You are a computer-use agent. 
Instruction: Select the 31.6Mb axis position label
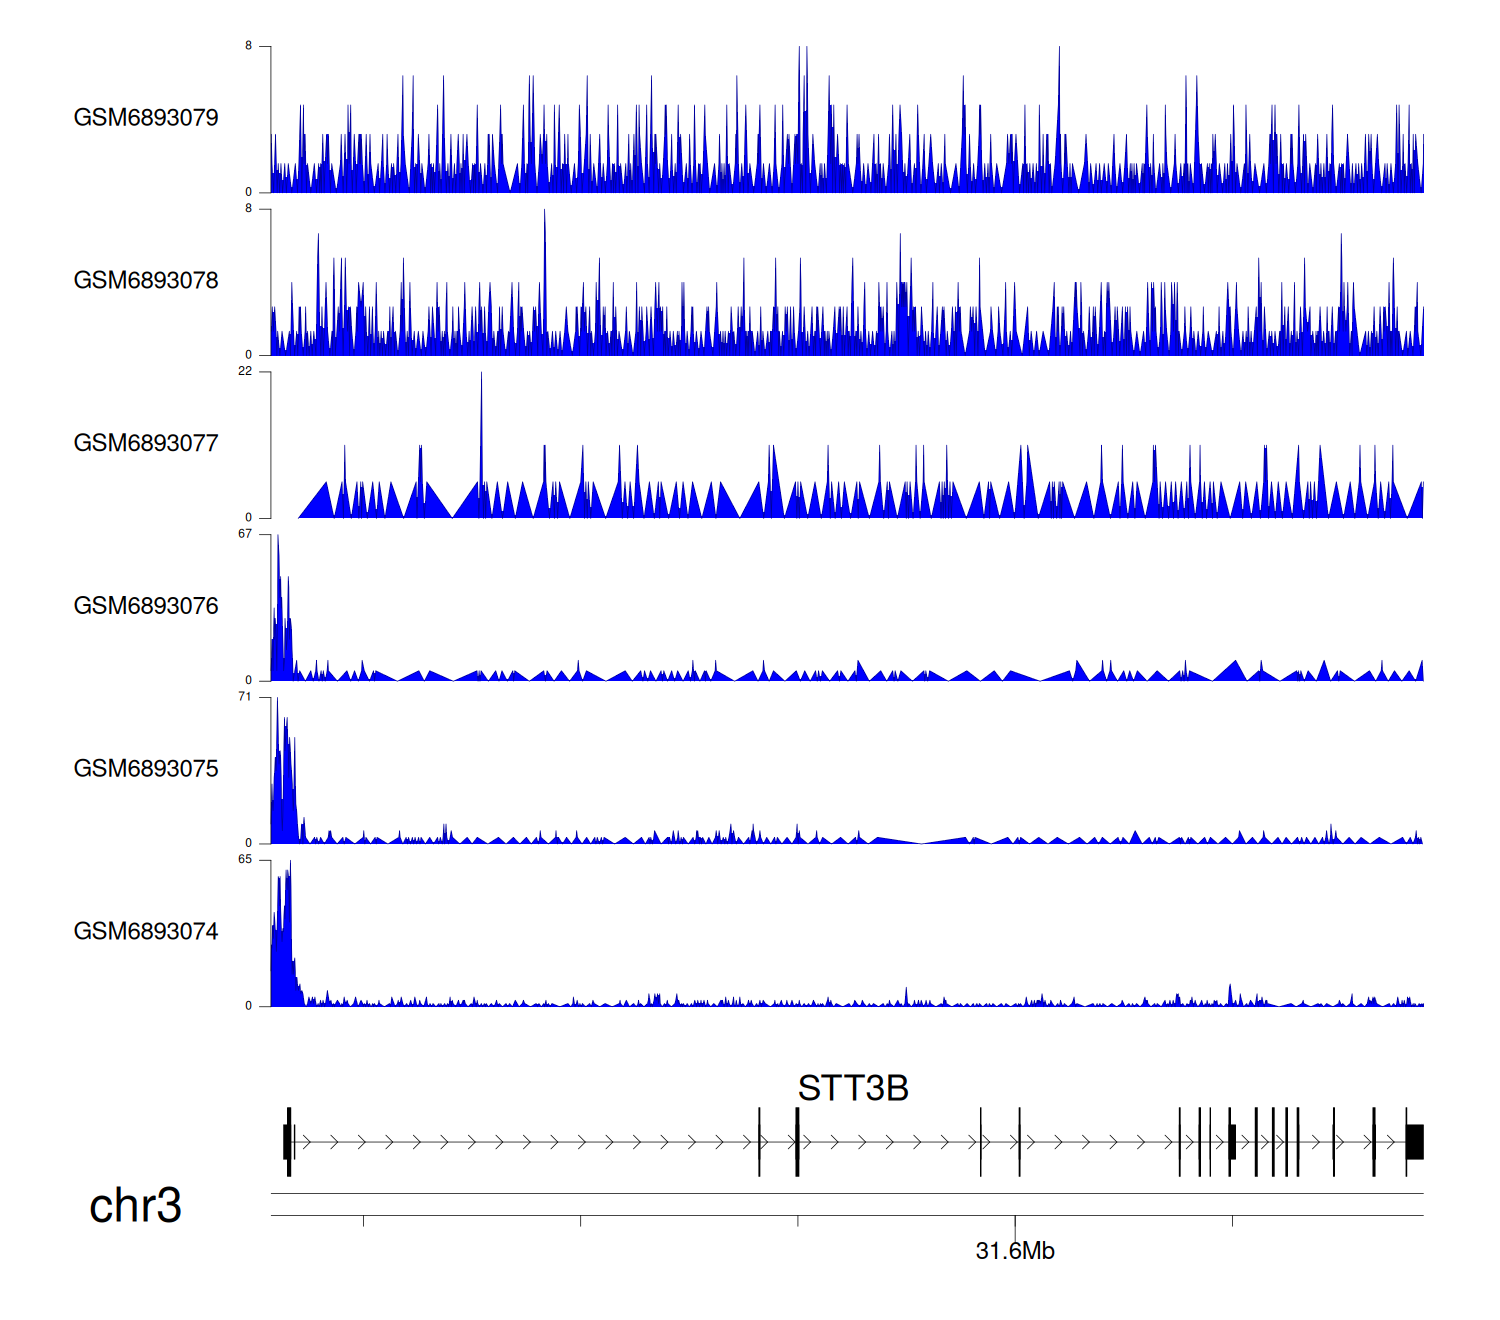click(x=1015, y=1251)
